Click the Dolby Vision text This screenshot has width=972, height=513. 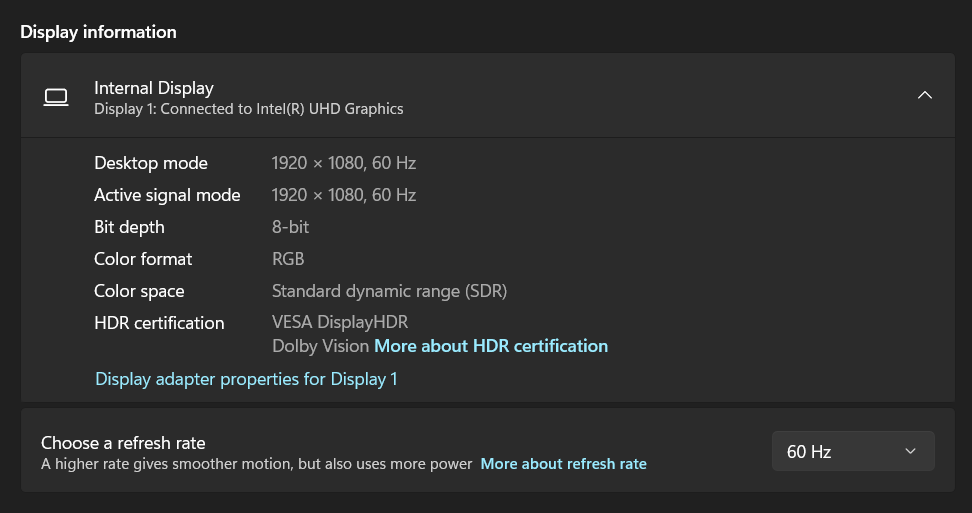coord(320,346)
